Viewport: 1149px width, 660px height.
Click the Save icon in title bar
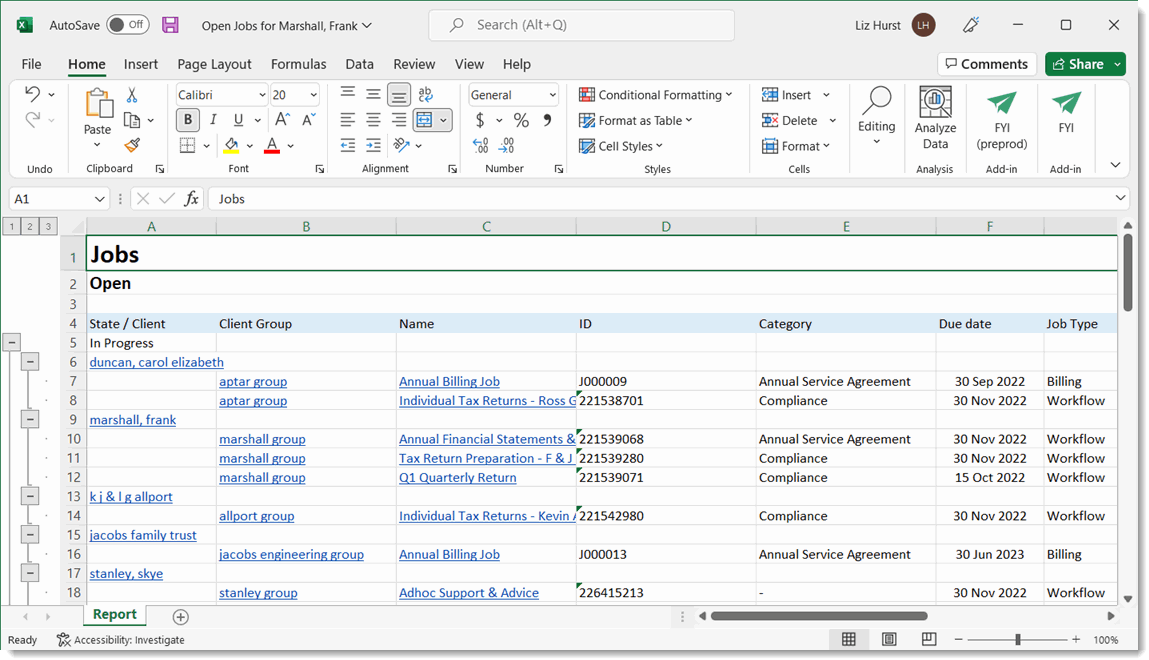170,25
